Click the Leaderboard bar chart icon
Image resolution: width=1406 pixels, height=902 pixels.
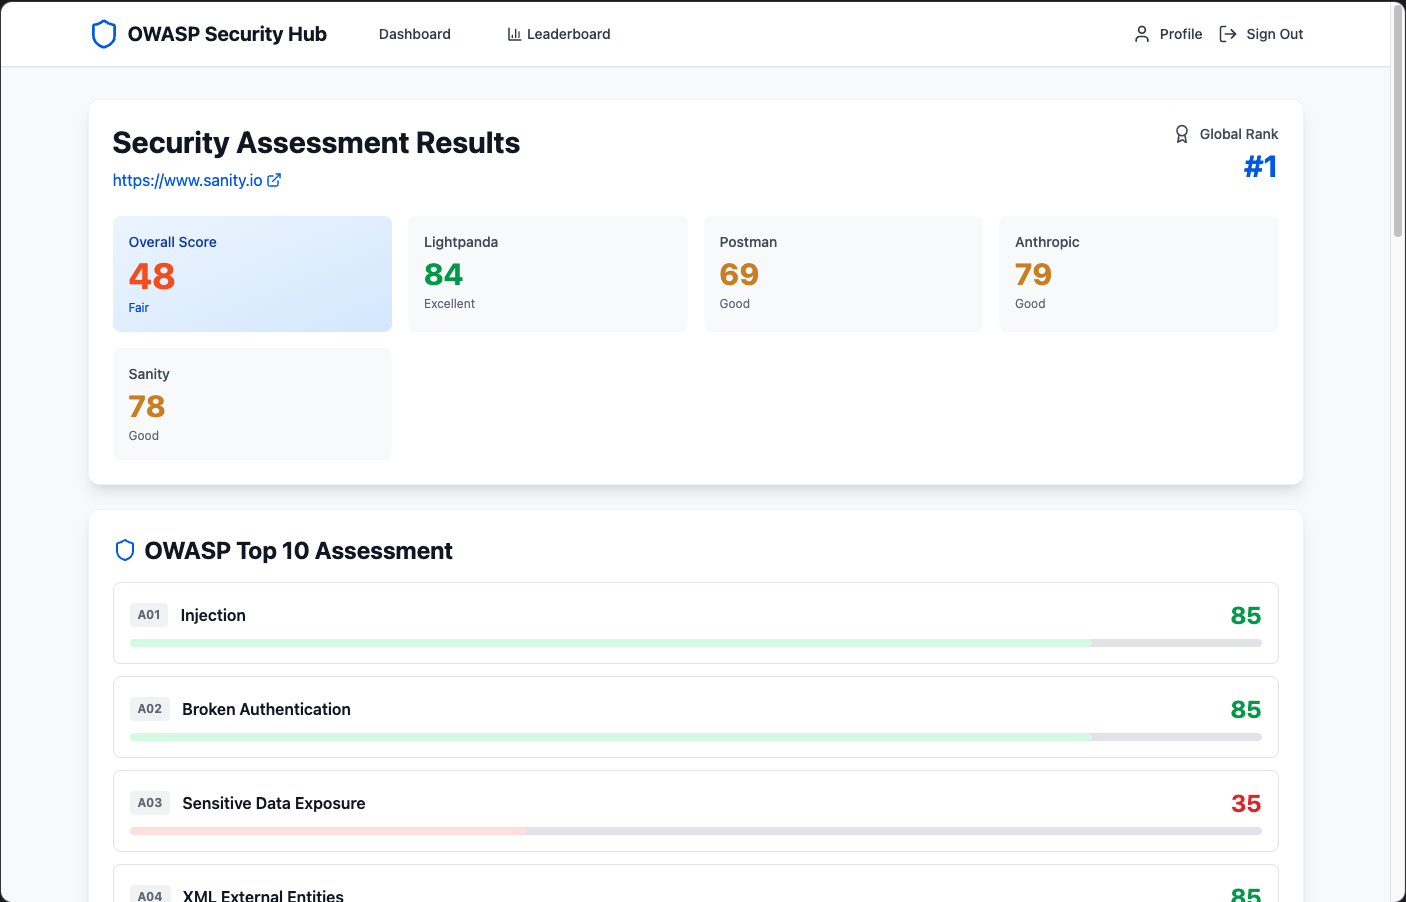[514, 34]
